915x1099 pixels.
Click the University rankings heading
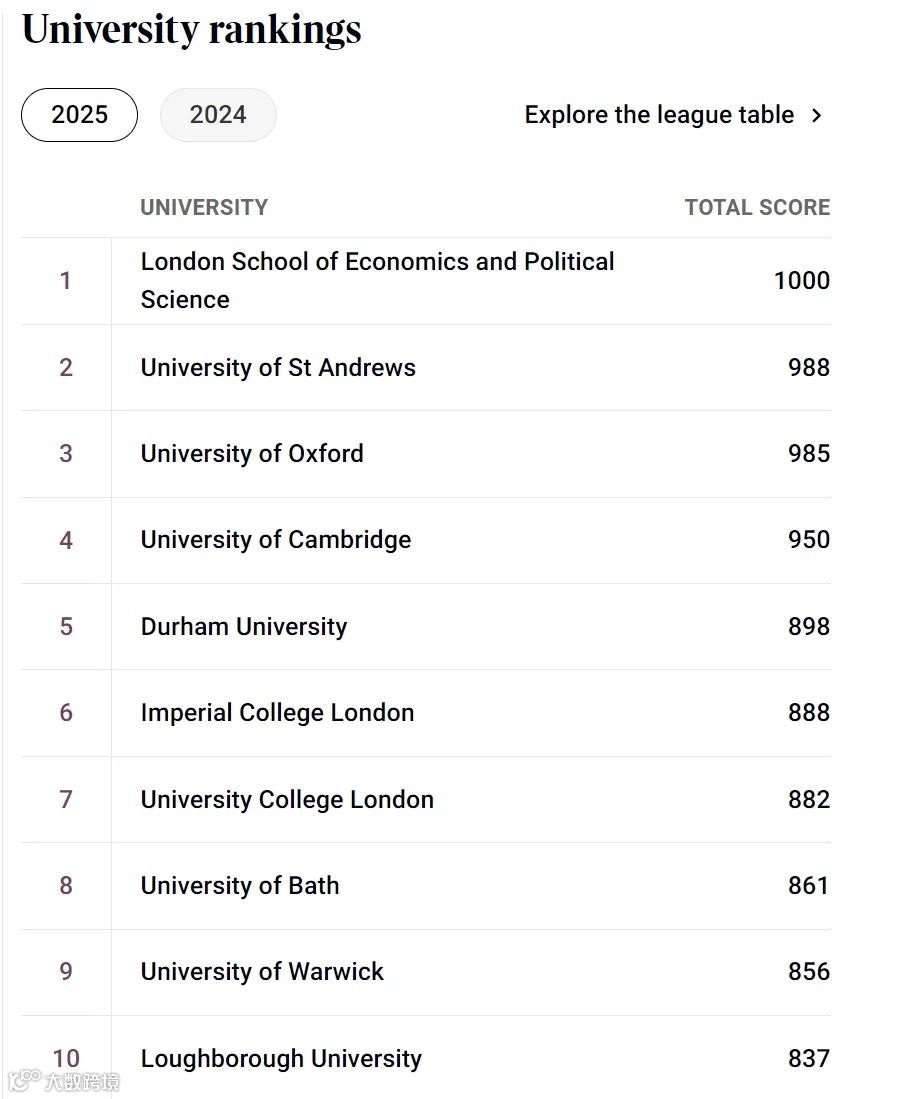(x=192, y=29)
